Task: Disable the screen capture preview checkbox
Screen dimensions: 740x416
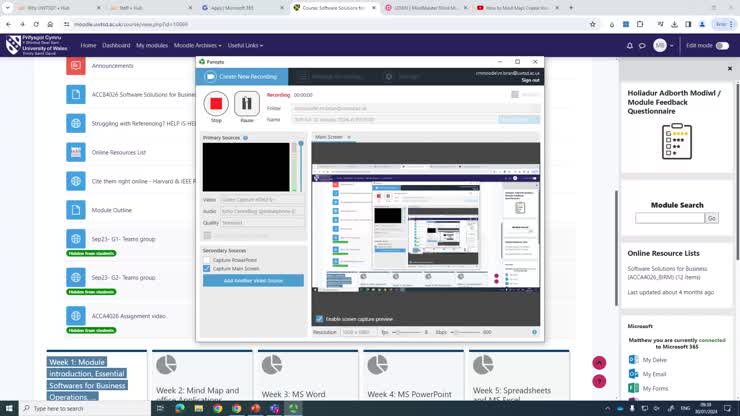Action: coord(318,319)
